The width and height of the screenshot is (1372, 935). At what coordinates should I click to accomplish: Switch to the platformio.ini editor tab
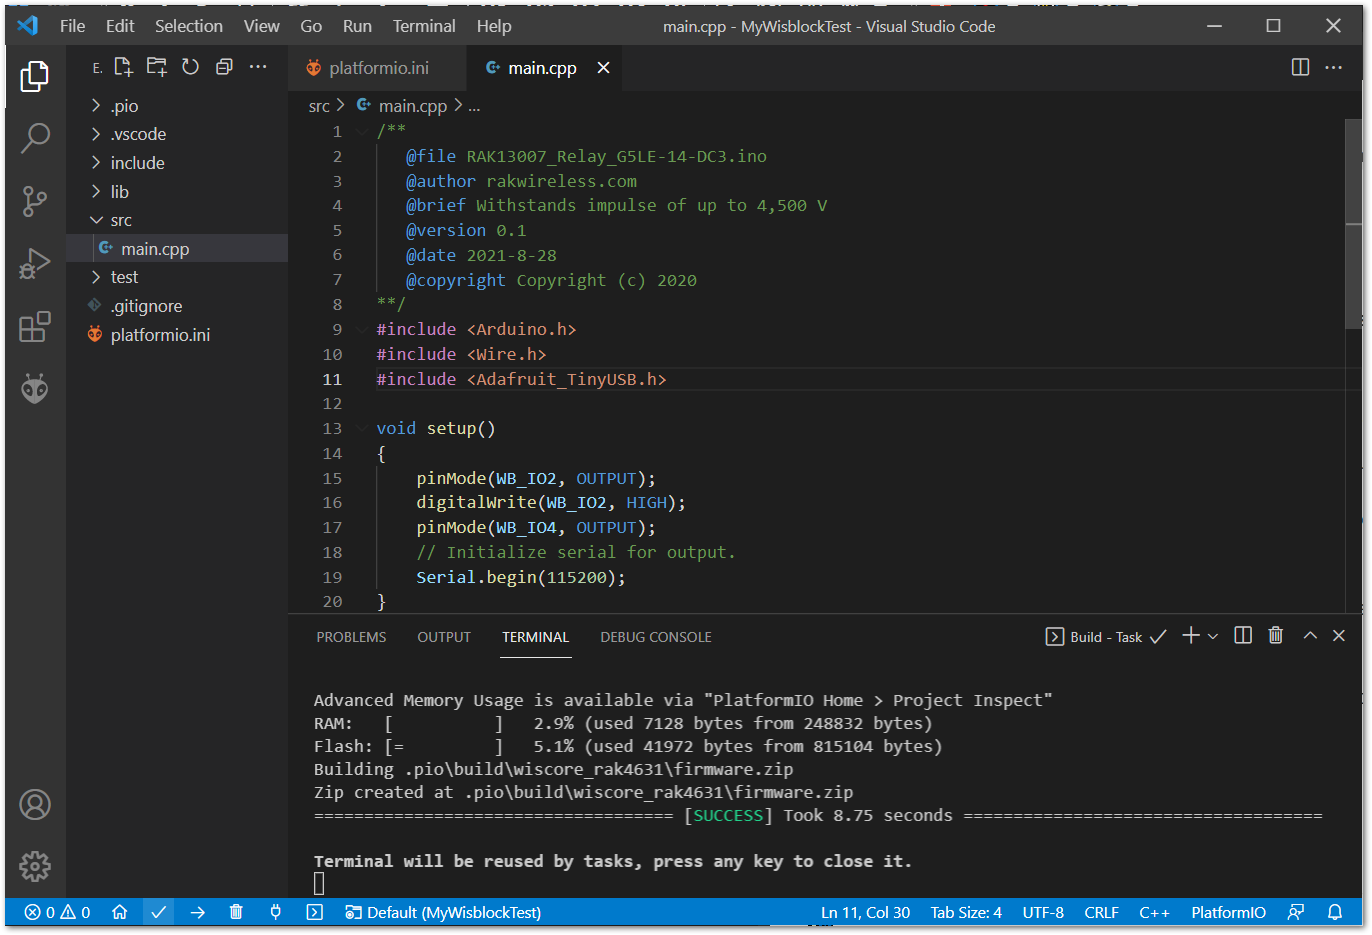click(x=379, y=68)
